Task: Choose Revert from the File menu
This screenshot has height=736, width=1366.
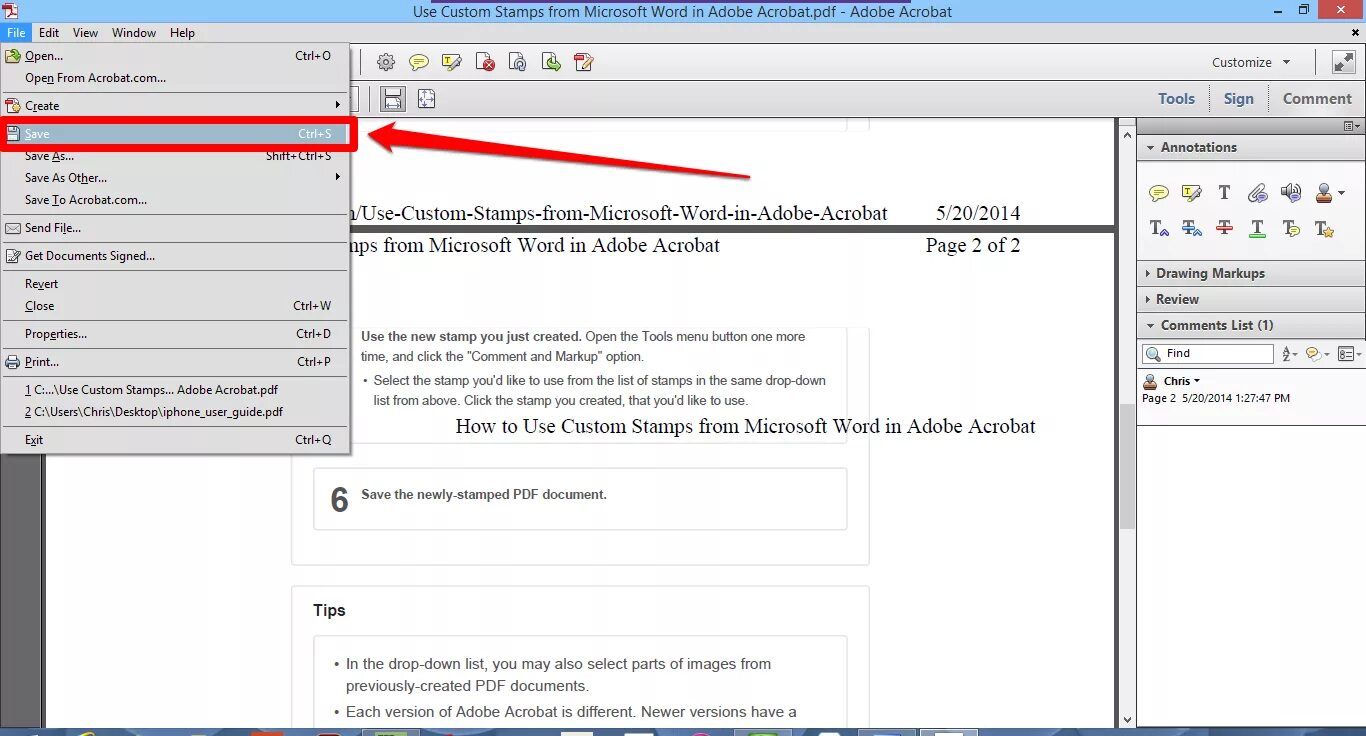Action: coord(175,284)
